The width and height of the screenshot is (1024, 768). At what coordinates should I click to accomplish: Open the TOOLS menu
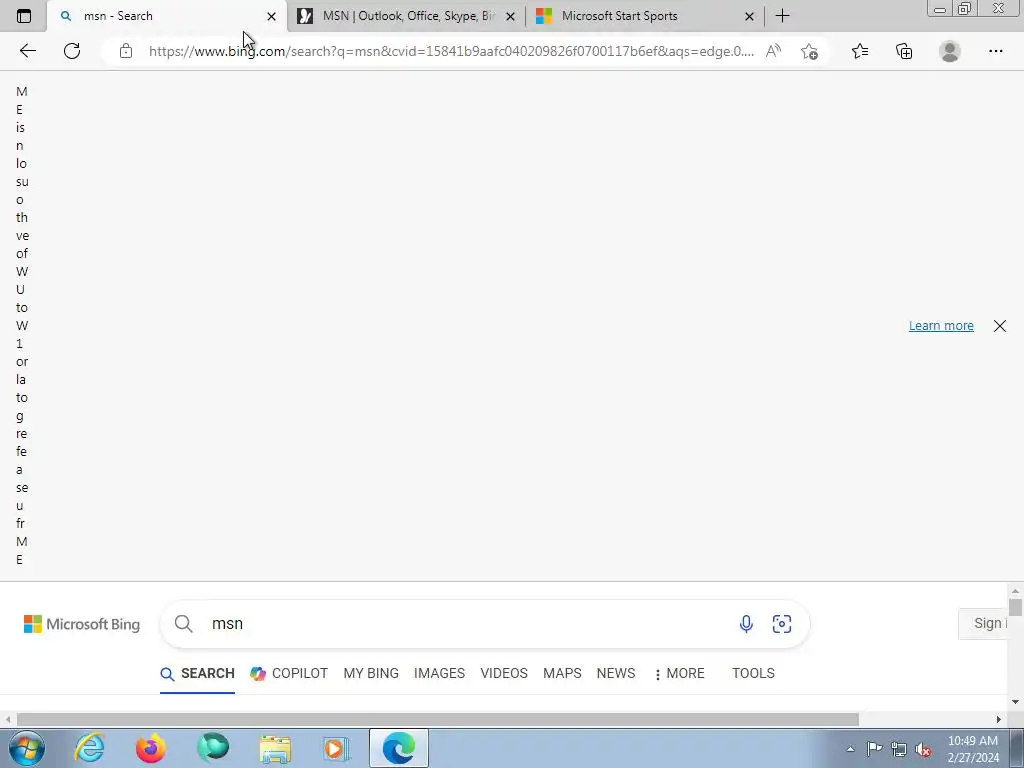pyautogui.click(x=753, y=673)
